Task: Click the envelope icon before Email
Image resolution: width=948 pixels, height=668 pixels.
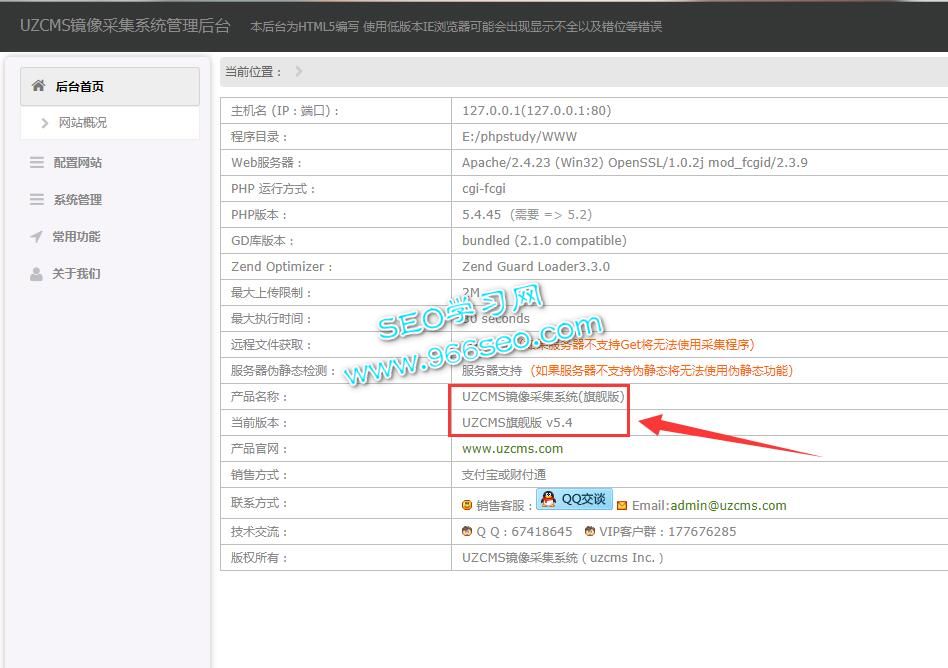Action: click(622, 505)
